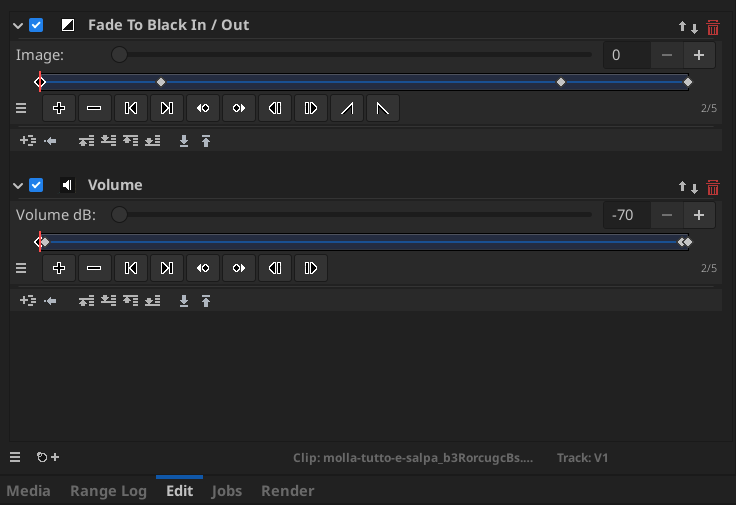
Task: Open the Render tab
Action: (x=287, y=491)
